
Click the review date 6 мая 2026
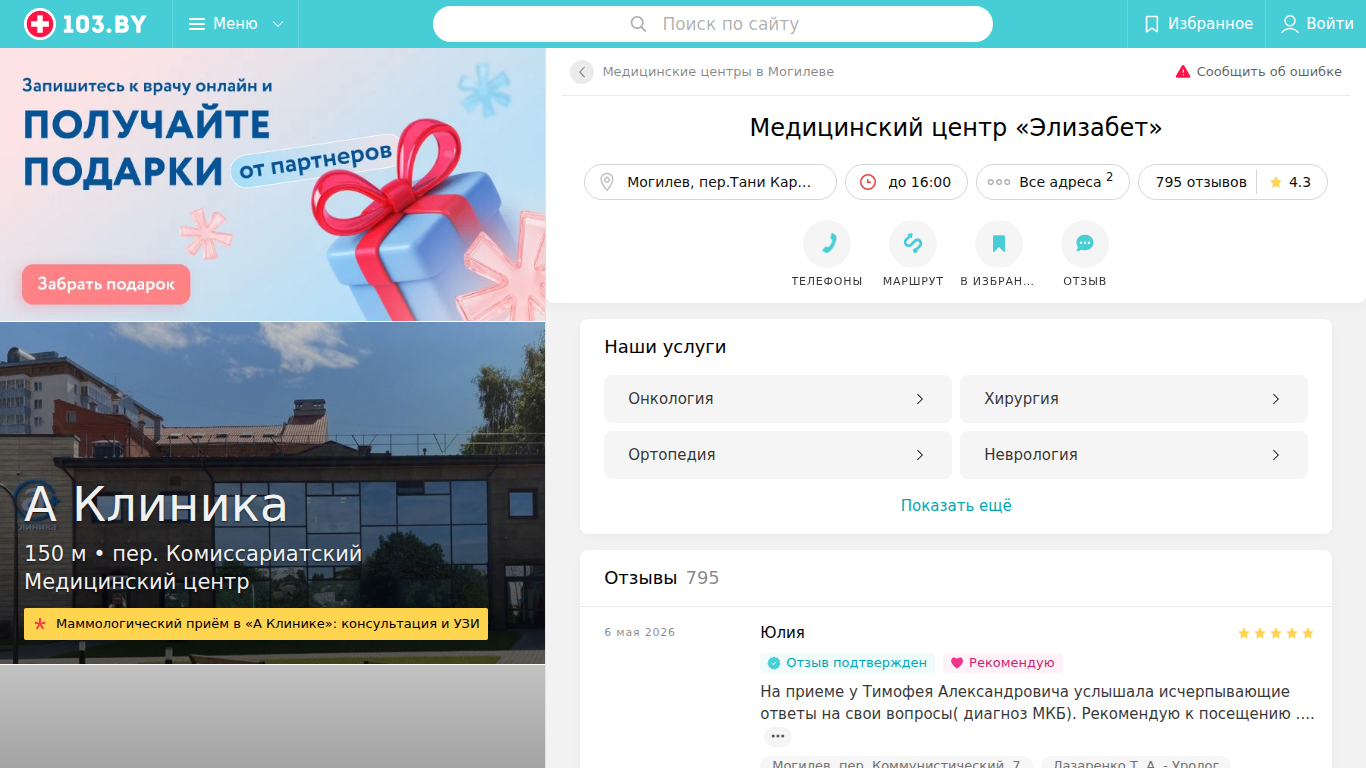640,633
